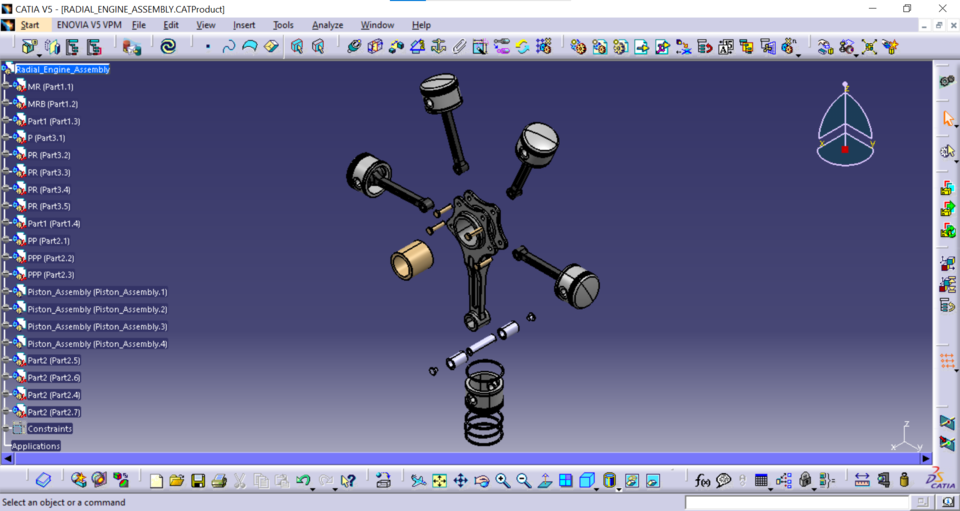Expand the Constraints node in tree
960x511 pixels.
point(6,429)
